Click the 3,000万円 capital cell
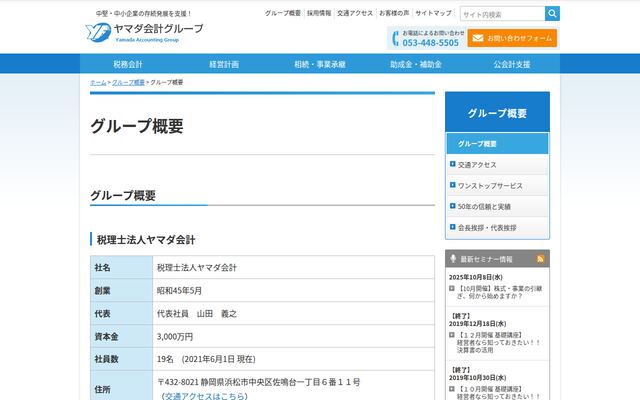640x400 pixels. pyautogui.click(x=293, y=336)
